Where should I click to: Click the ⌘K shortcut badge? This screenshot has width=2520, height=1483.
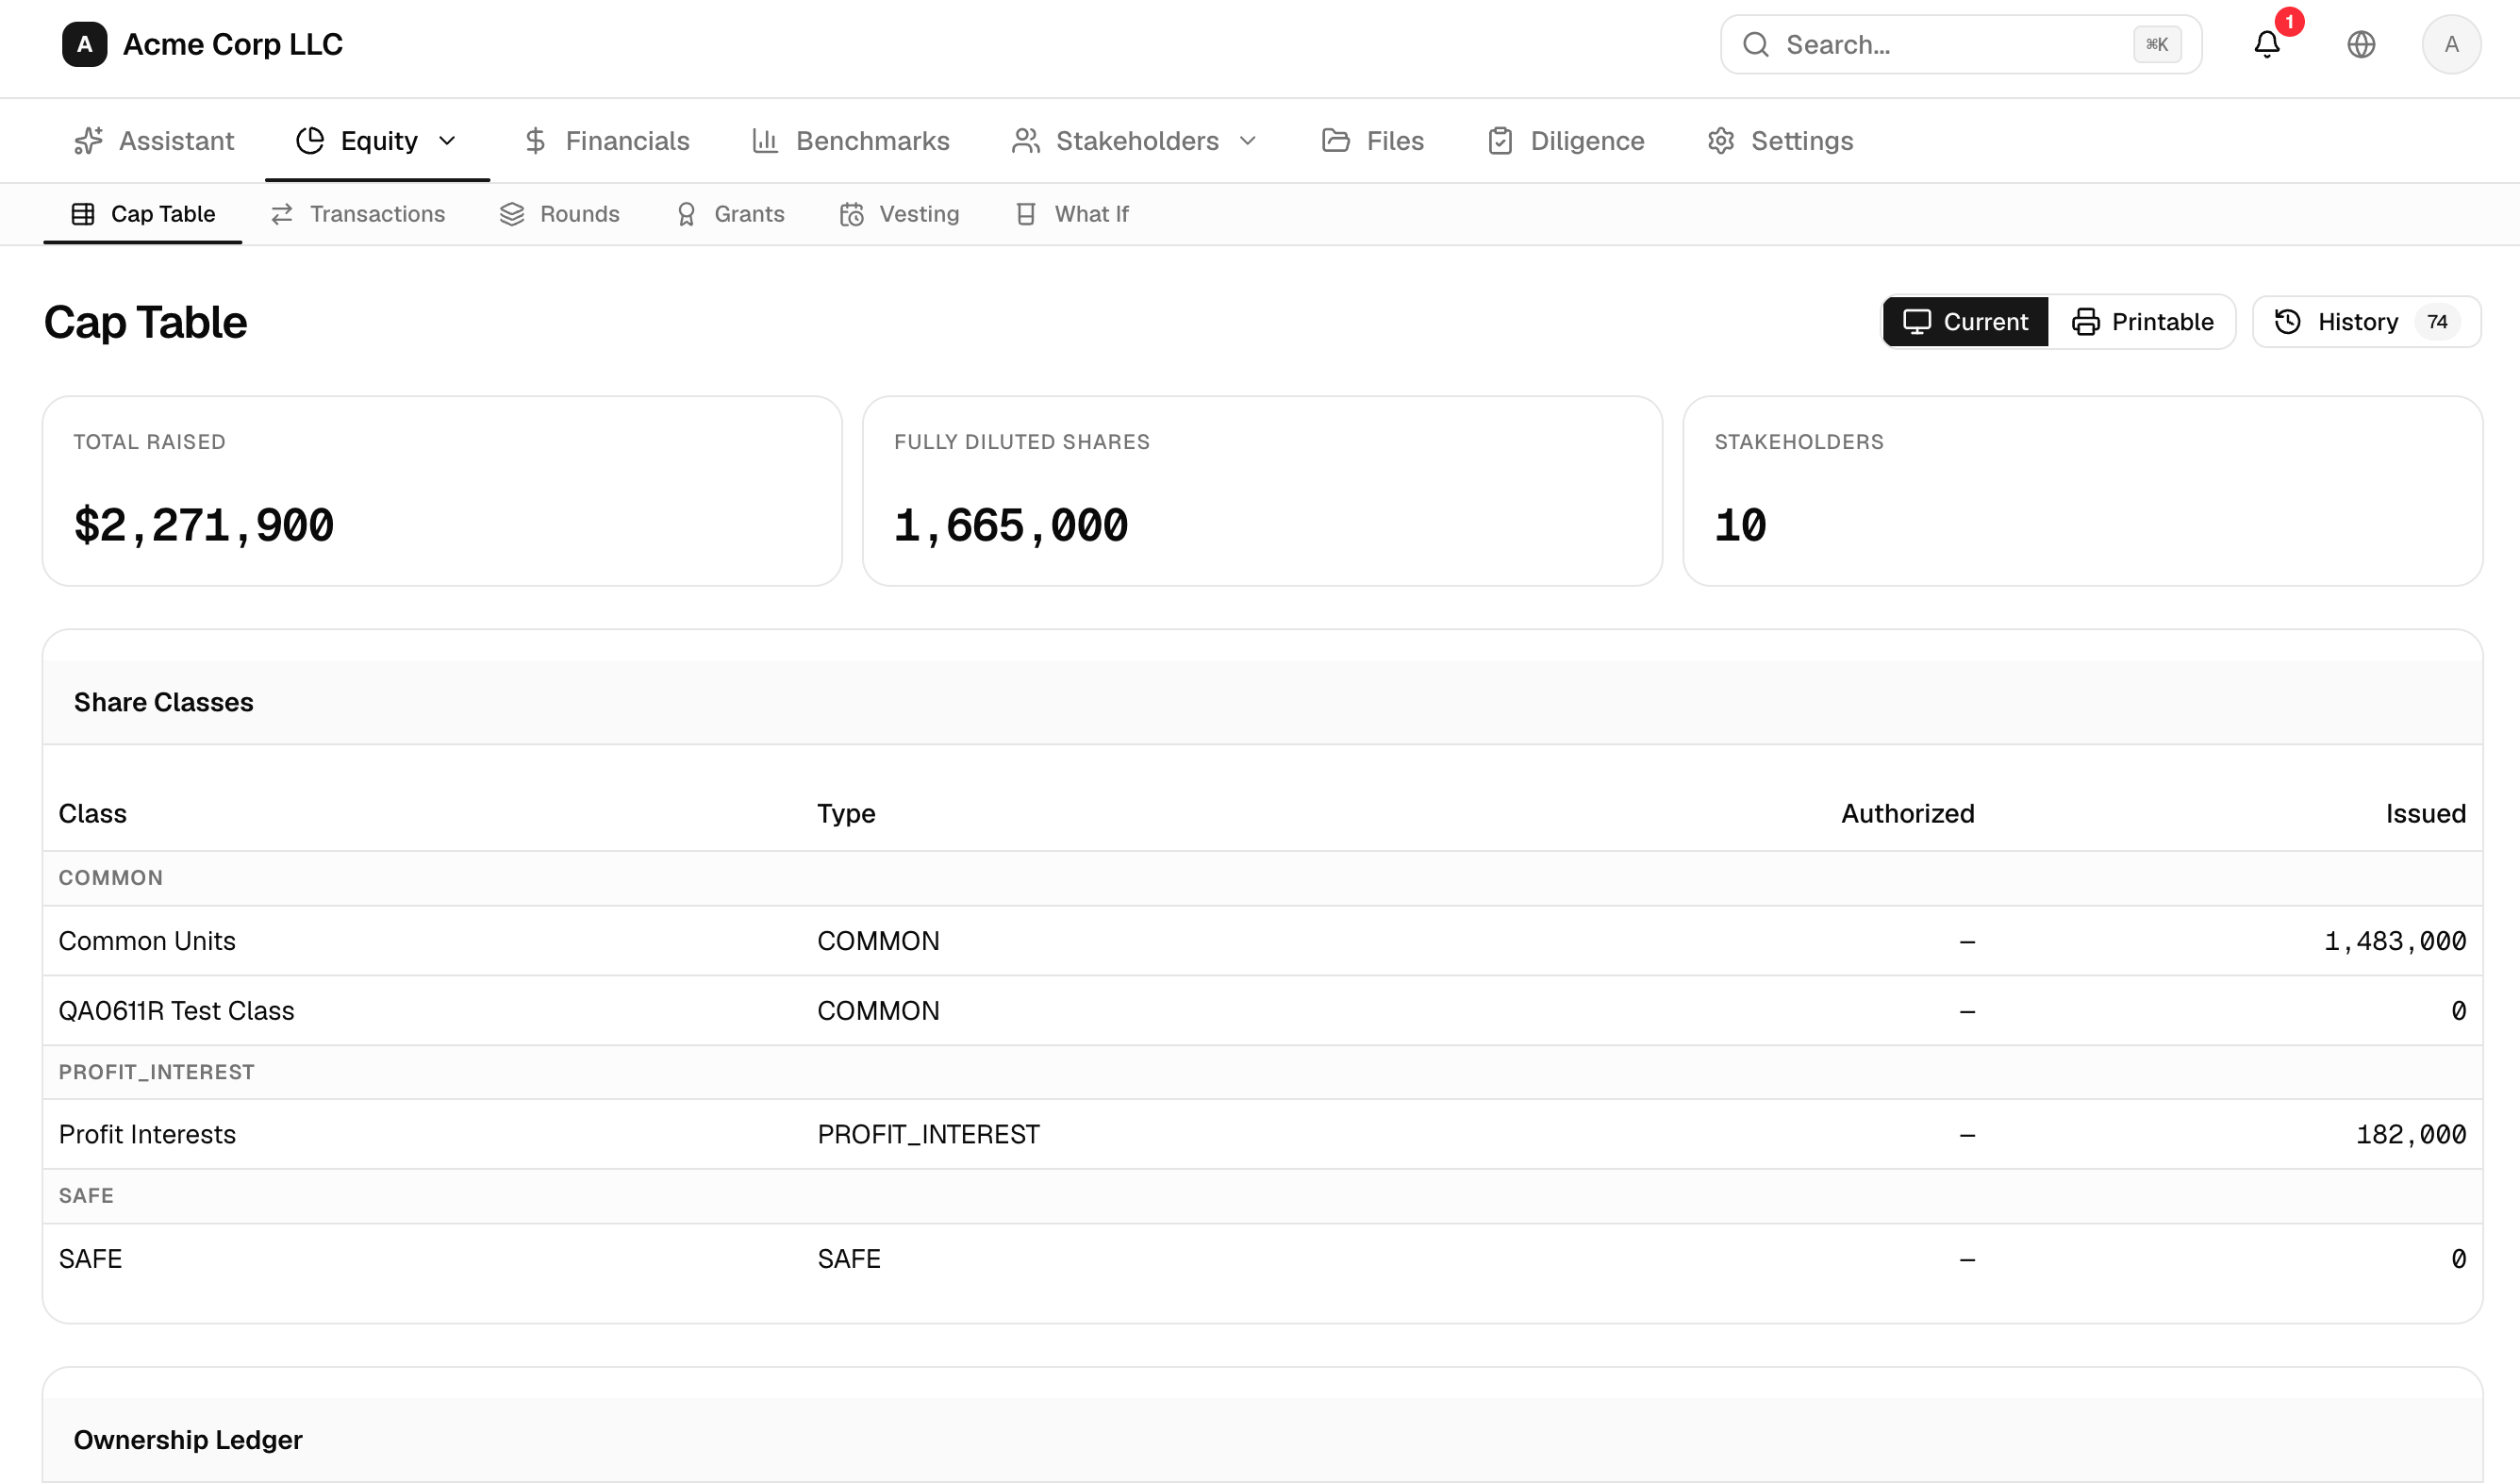point(2157,44)
